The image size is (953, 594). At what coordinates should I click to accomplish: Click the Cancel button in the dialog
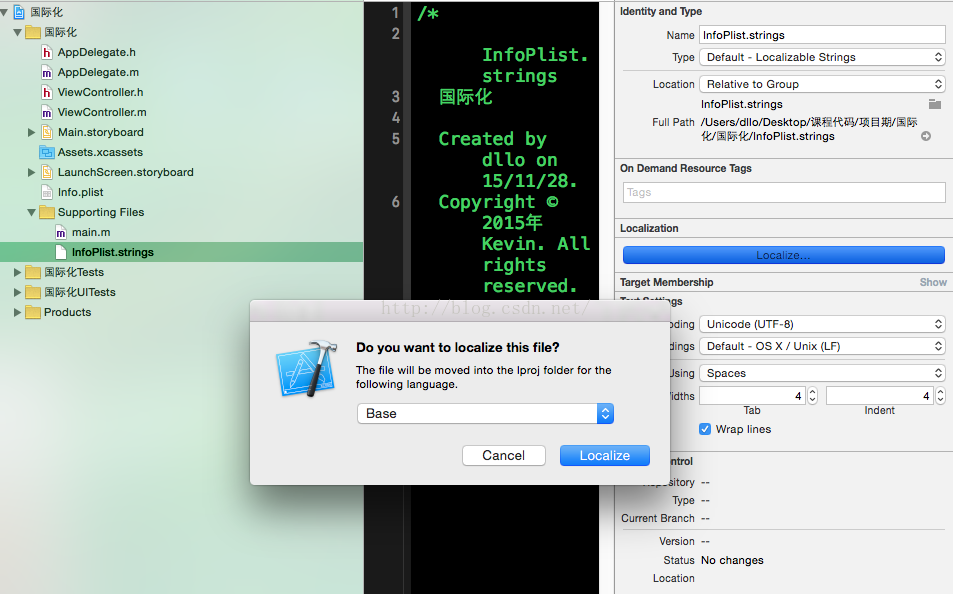(503, 455)
